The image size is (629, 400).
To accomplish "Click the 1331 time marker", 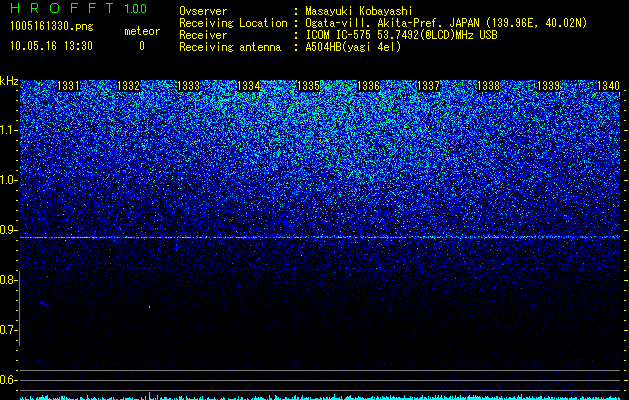I will tap(69, 86).
